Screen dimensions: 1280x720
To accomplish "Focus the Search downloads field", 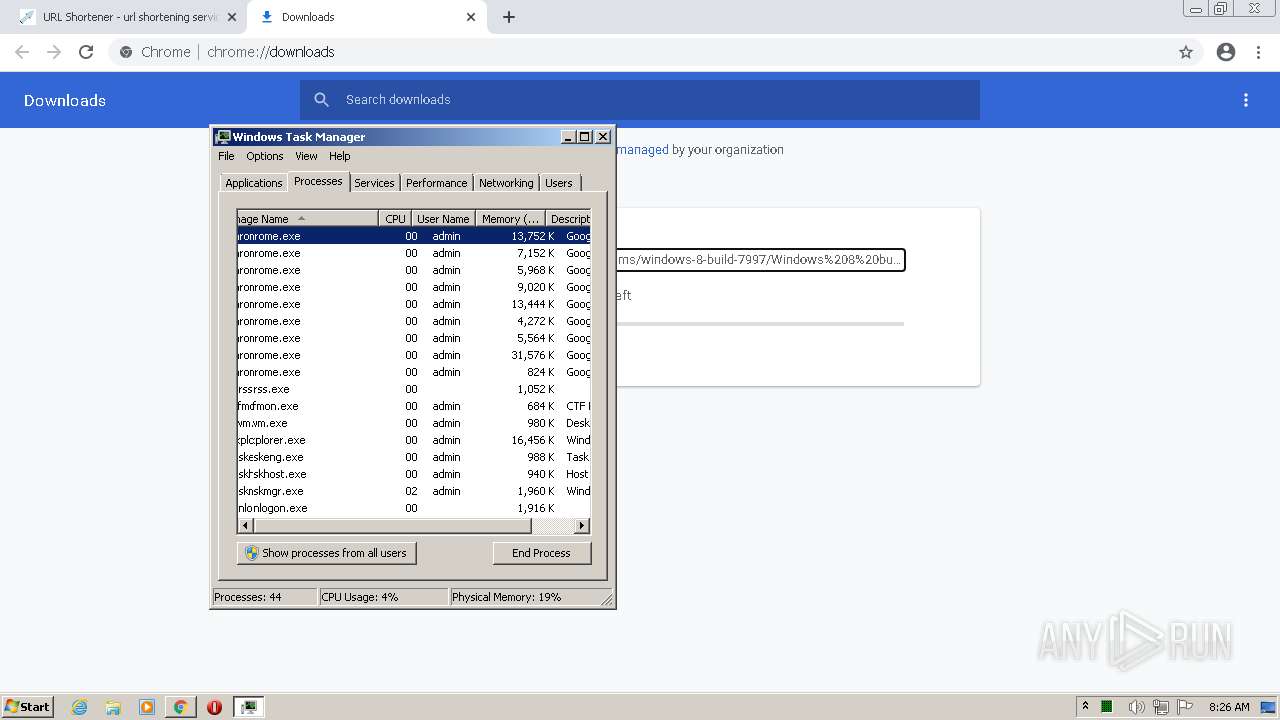I will [640, 100].
